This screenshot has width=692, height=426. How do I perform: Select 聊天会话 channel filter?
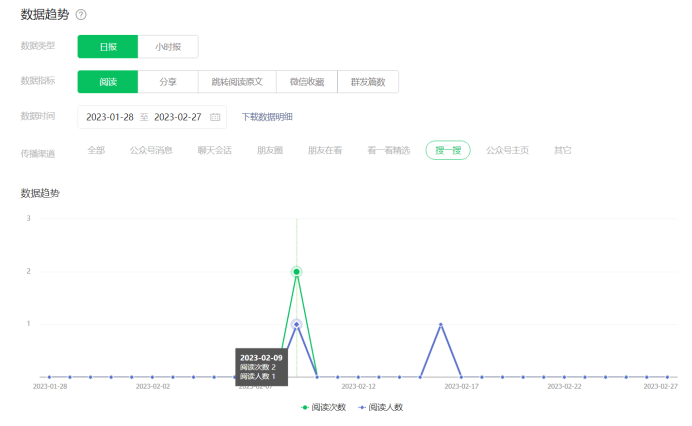(214, 151)
